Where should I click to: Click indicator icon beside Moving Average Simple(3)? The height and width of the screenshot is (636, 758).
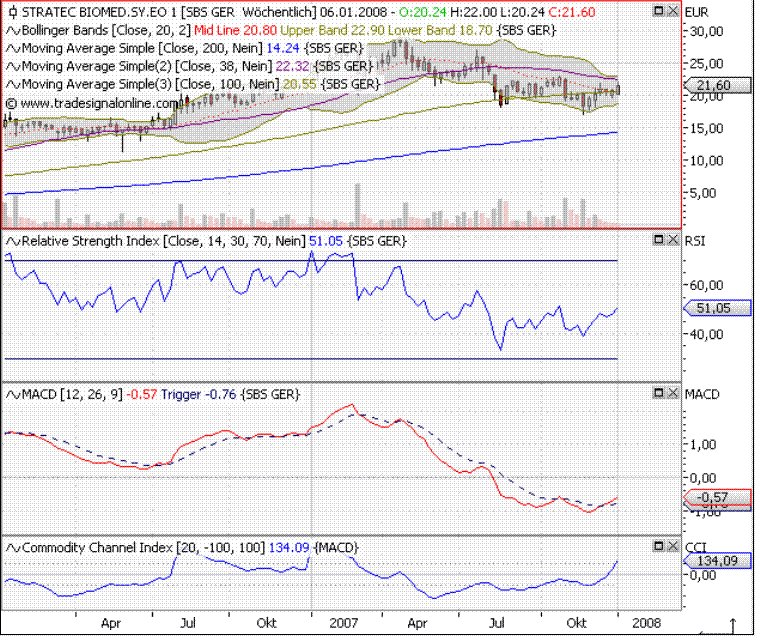(x=13, y=84)
